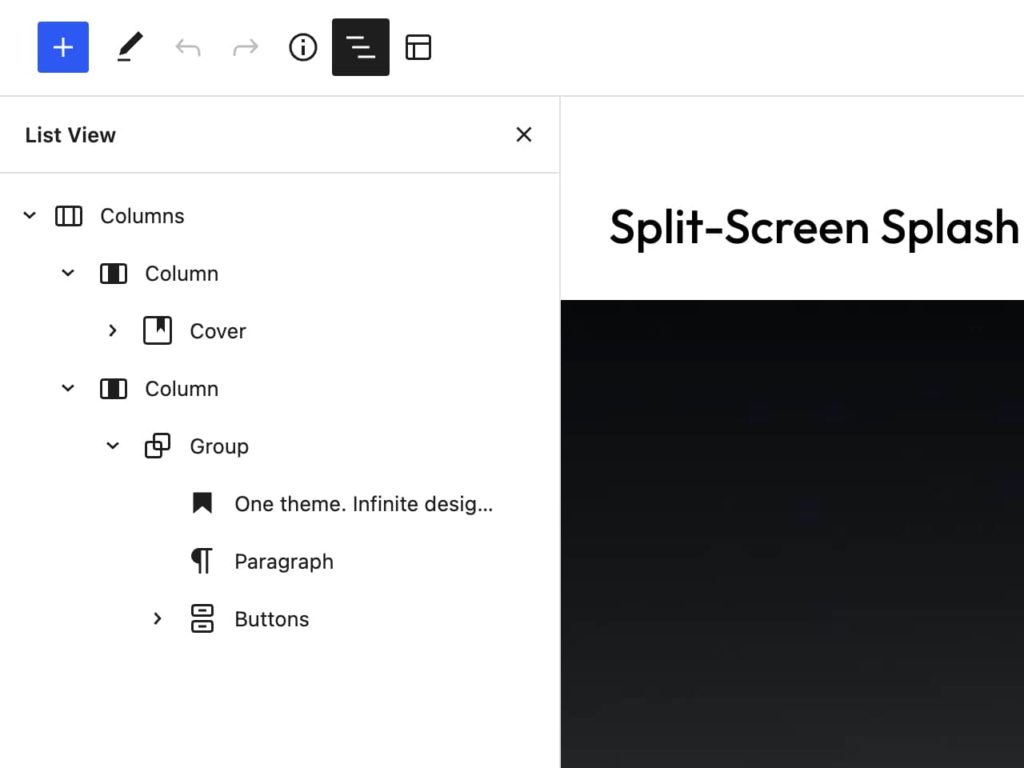The height and width of the screenshot is (768, 1024).
Task: Click the Group block icon
Action: tap(158, 446)
